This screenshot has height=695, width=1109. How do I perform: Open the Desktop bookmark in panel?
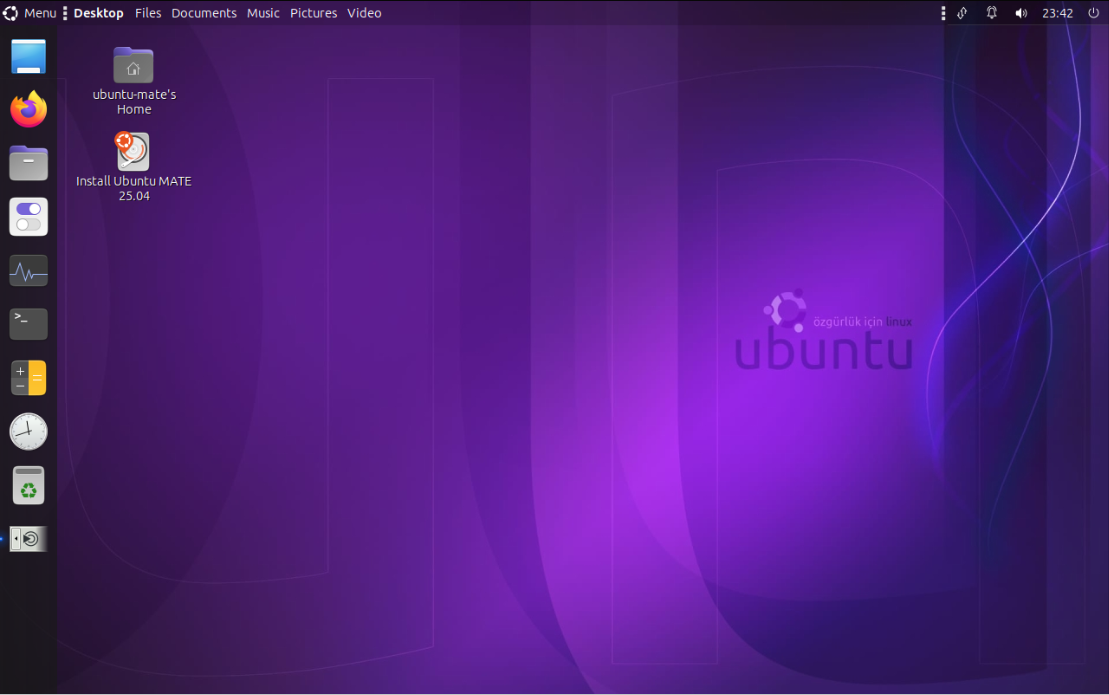click(98, 13)
